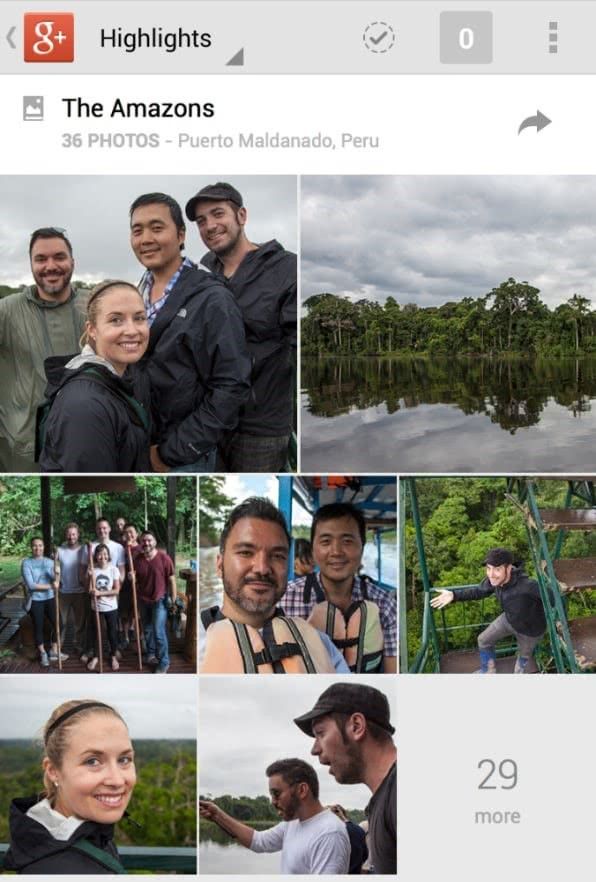Tap the album picture icon beside The Amazons
Screen dimensions: 596x882
click(x=33, y=108)
